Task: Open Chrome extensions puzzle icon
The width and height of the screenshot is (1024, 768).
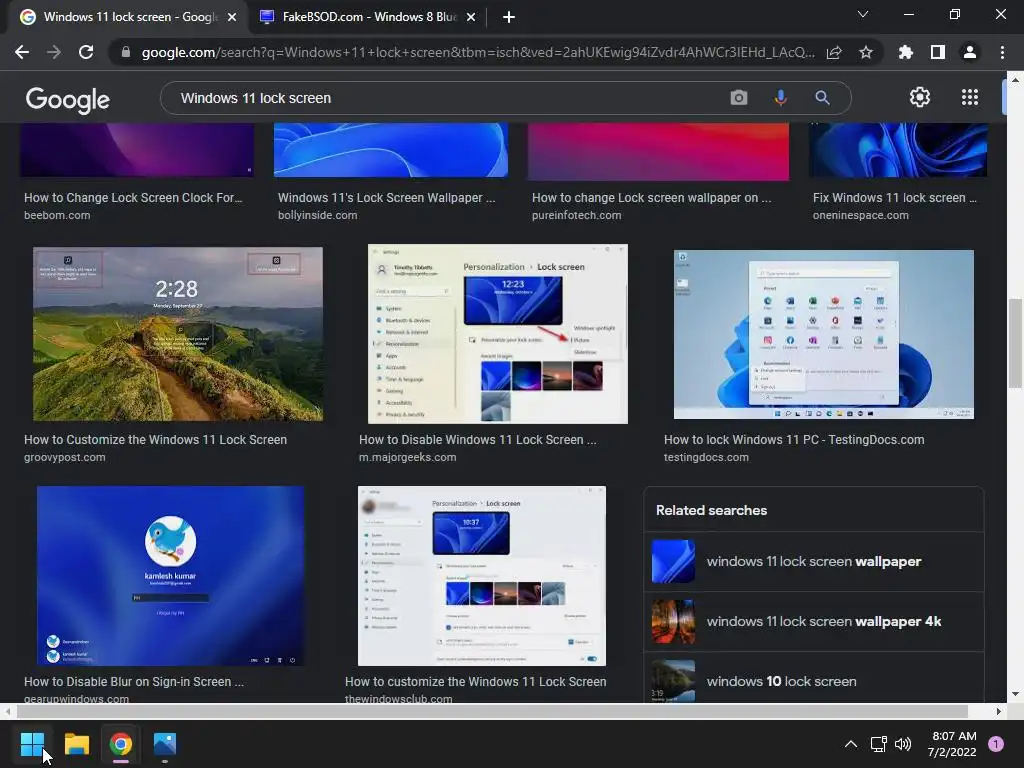Action: point(905,52)
